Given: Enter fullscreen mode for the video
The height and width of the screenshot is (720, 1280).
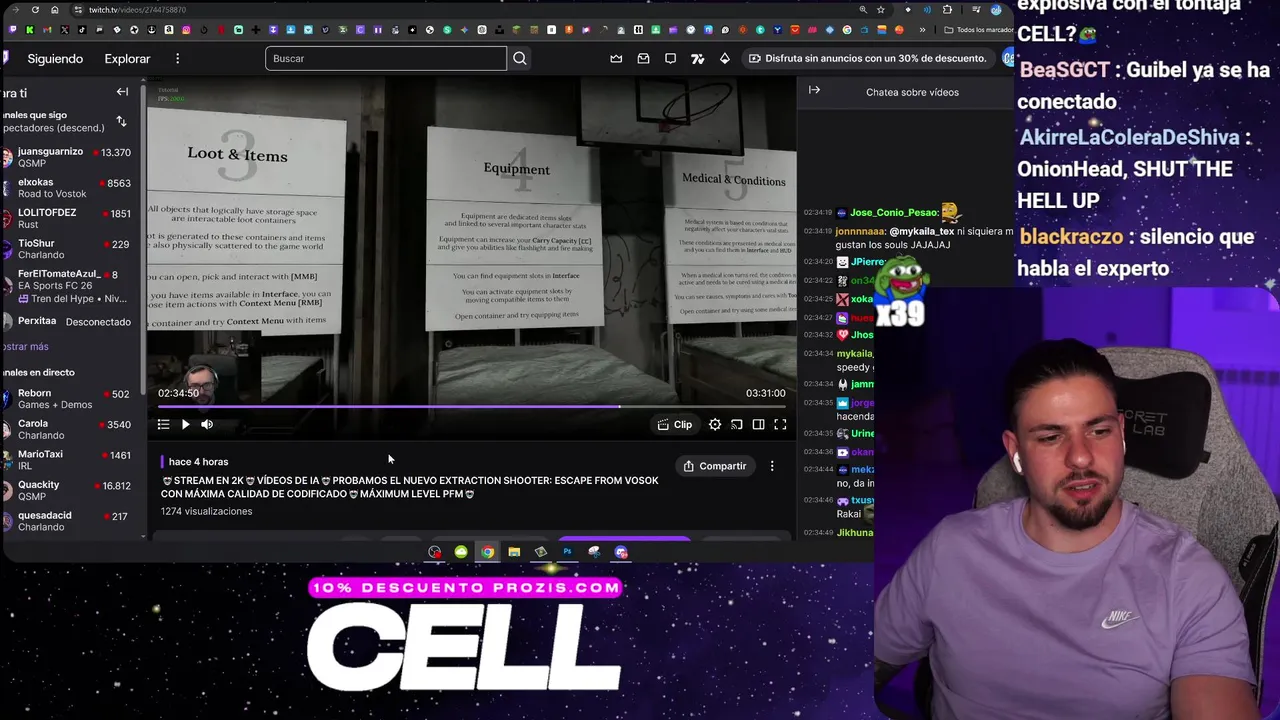Looking at the screenshot, I should pos(781,425).
